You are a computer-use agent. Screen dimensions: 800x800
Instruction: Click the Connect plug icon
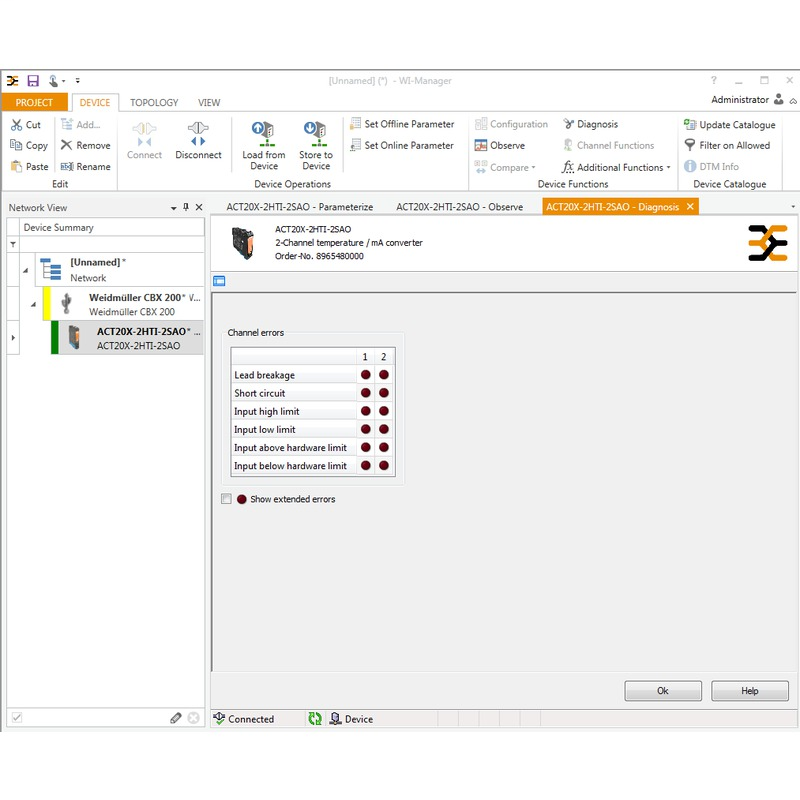[144, 134]
